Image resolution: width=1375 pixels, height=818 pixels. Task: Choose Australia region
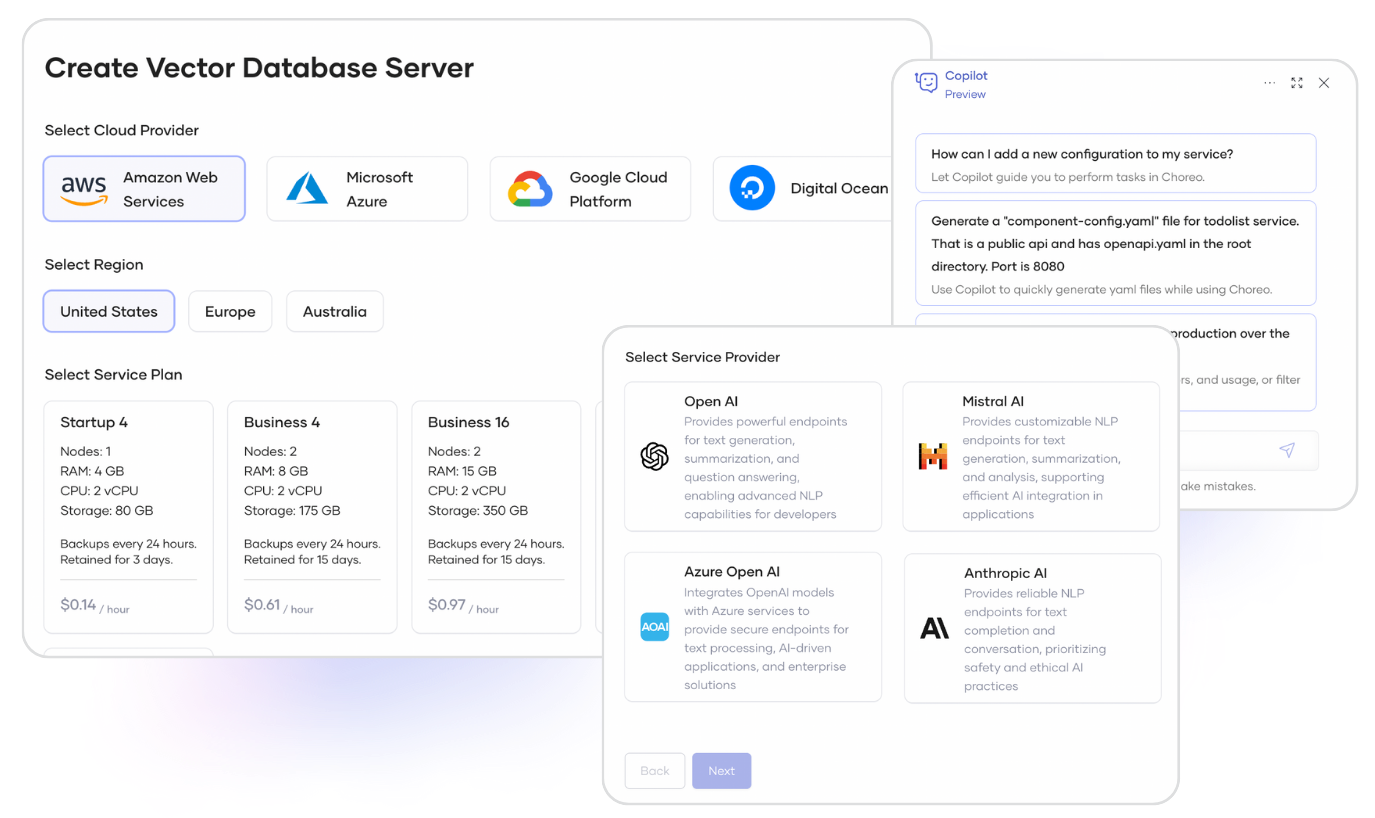[335, 311]
